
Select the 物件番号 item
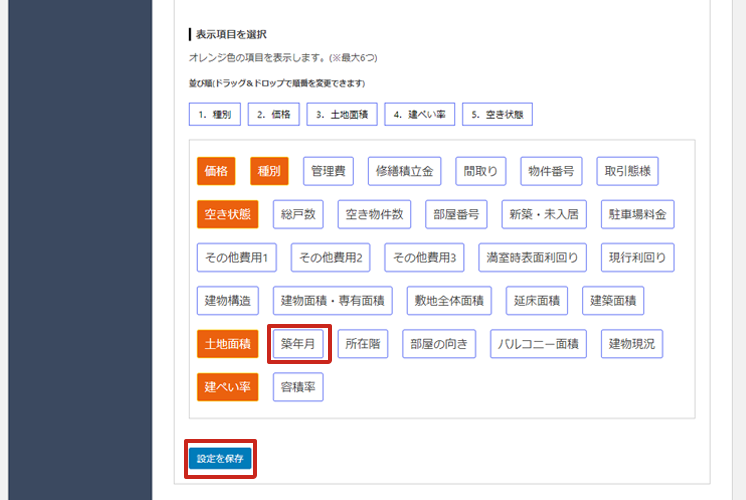[551, 172]
